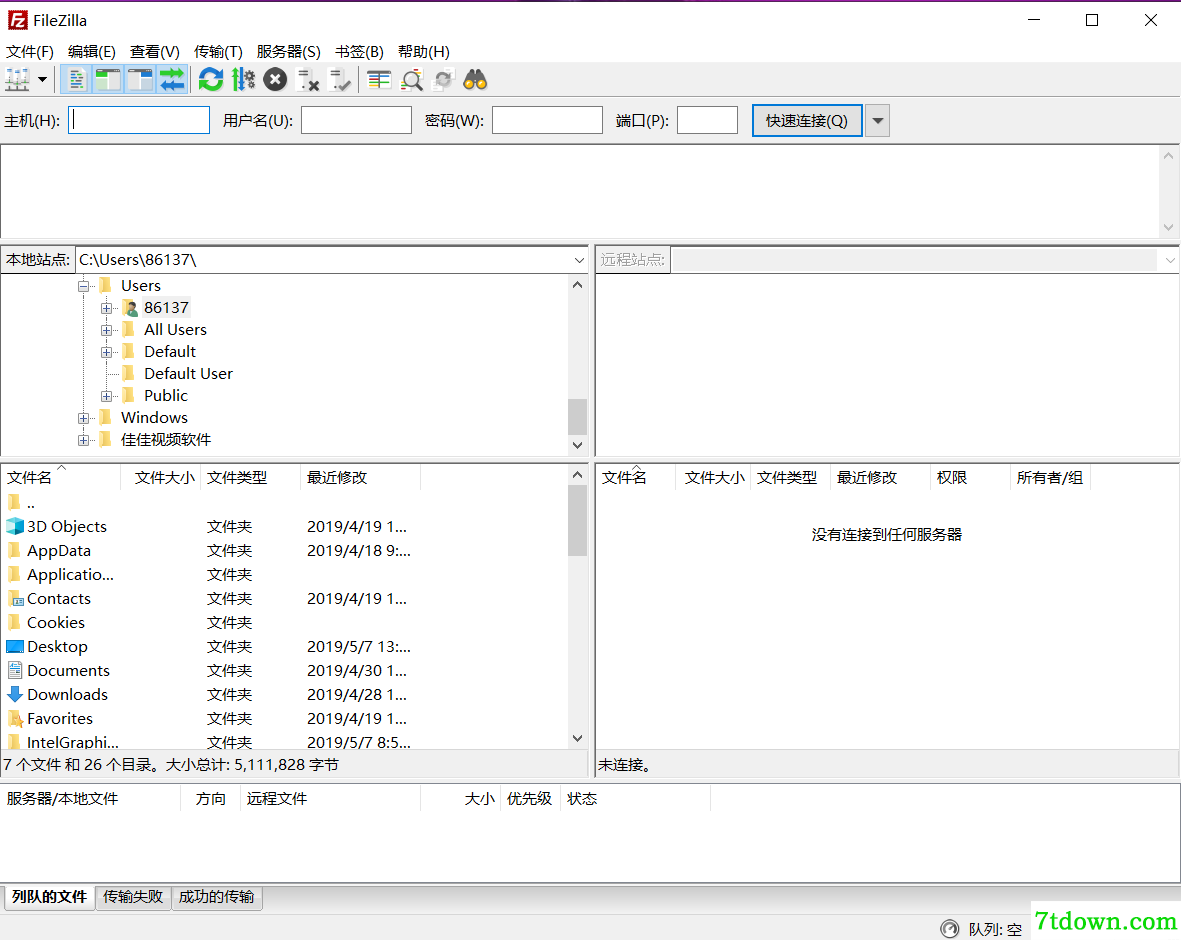
Task: Open the 书签(B) menu
Action: (x=359, y=51)
